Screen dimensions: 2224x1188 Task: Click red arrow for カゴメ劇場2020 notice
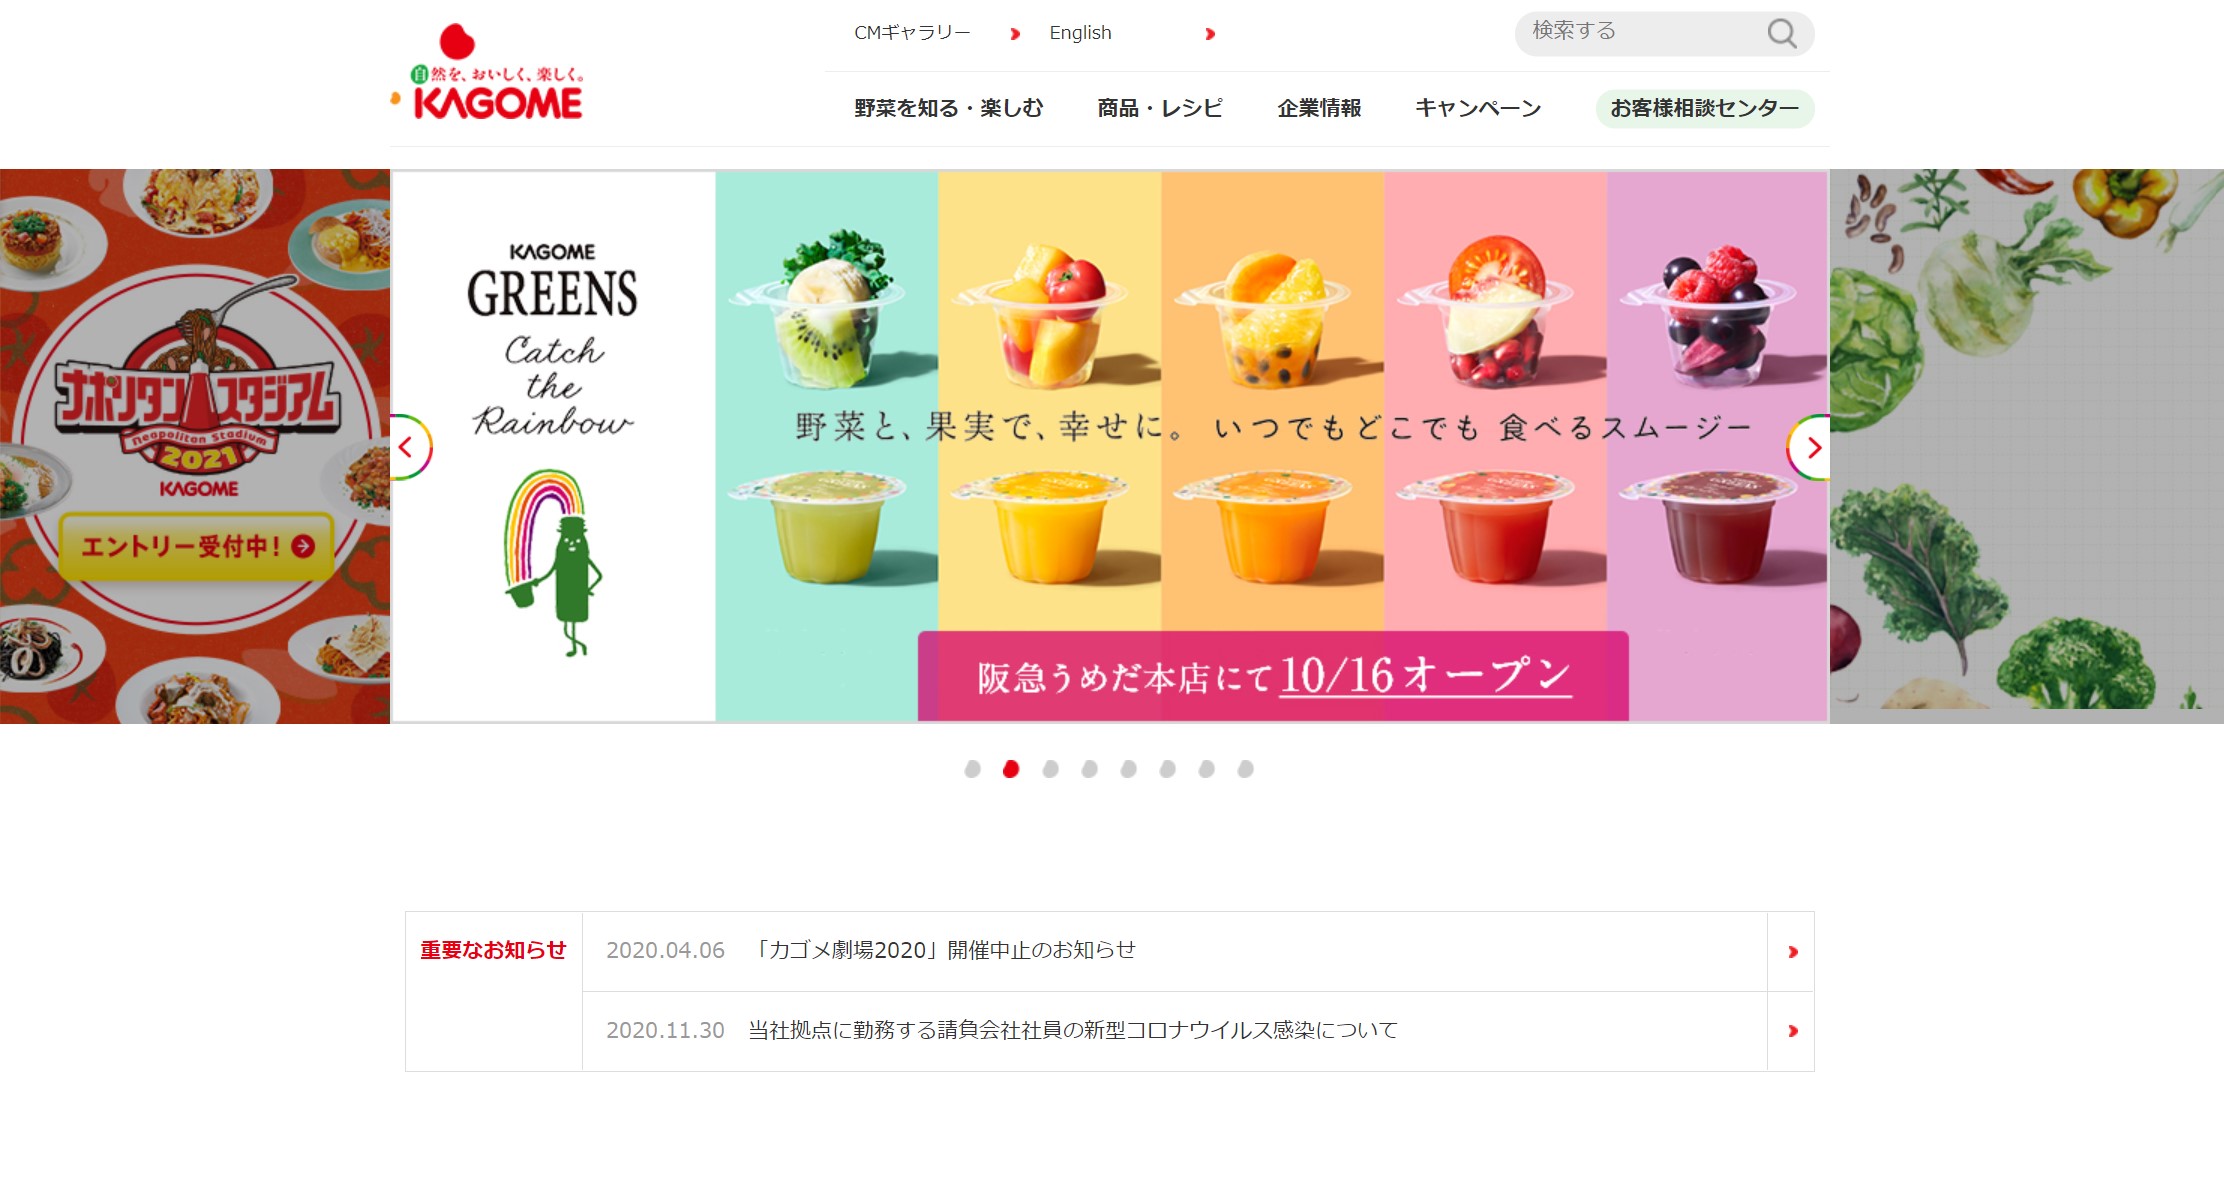coord(1792,952)
